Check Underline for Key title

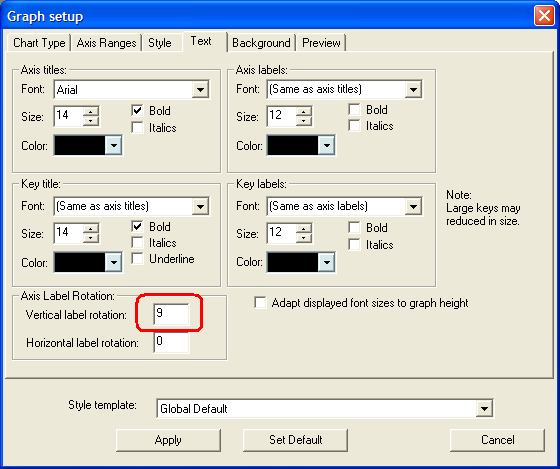[138, 258]
